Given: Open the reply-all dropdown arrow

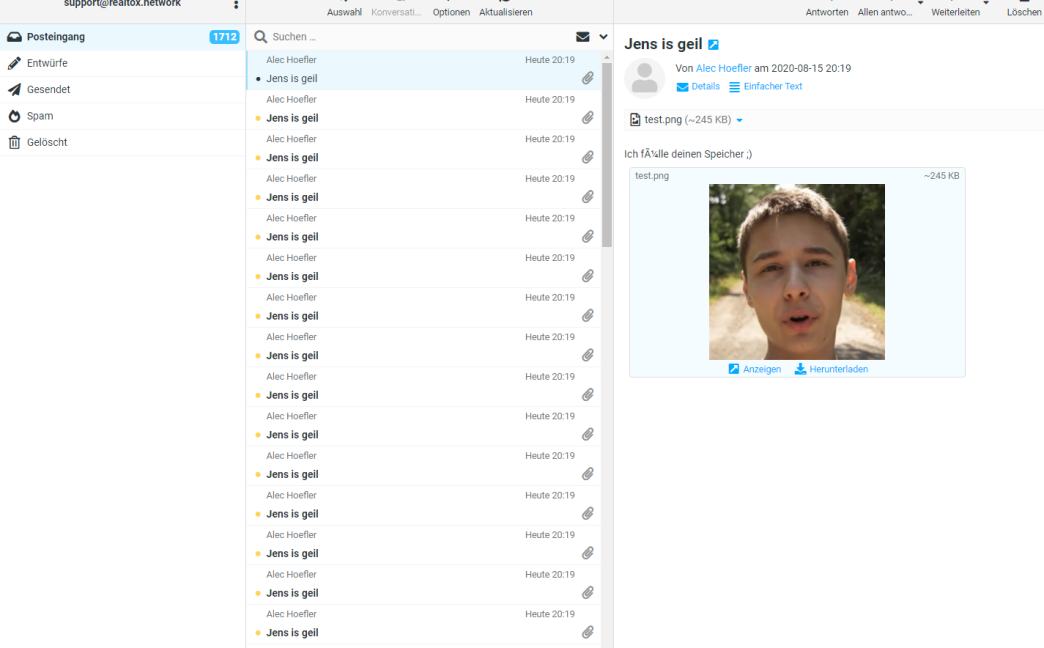Looking at the screenshot, I should (x=920, y=3).
